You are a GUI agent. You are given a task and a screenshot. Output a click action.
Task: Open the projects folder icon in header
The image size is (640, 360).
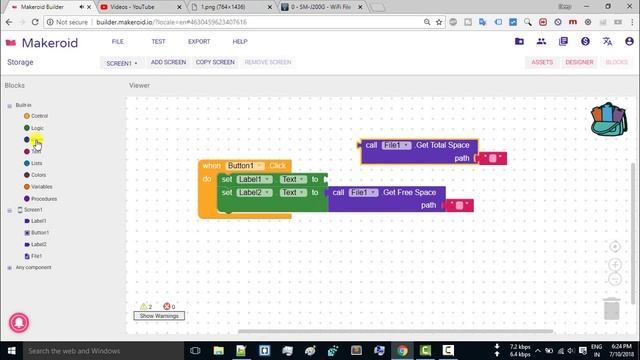coord(519,41)
